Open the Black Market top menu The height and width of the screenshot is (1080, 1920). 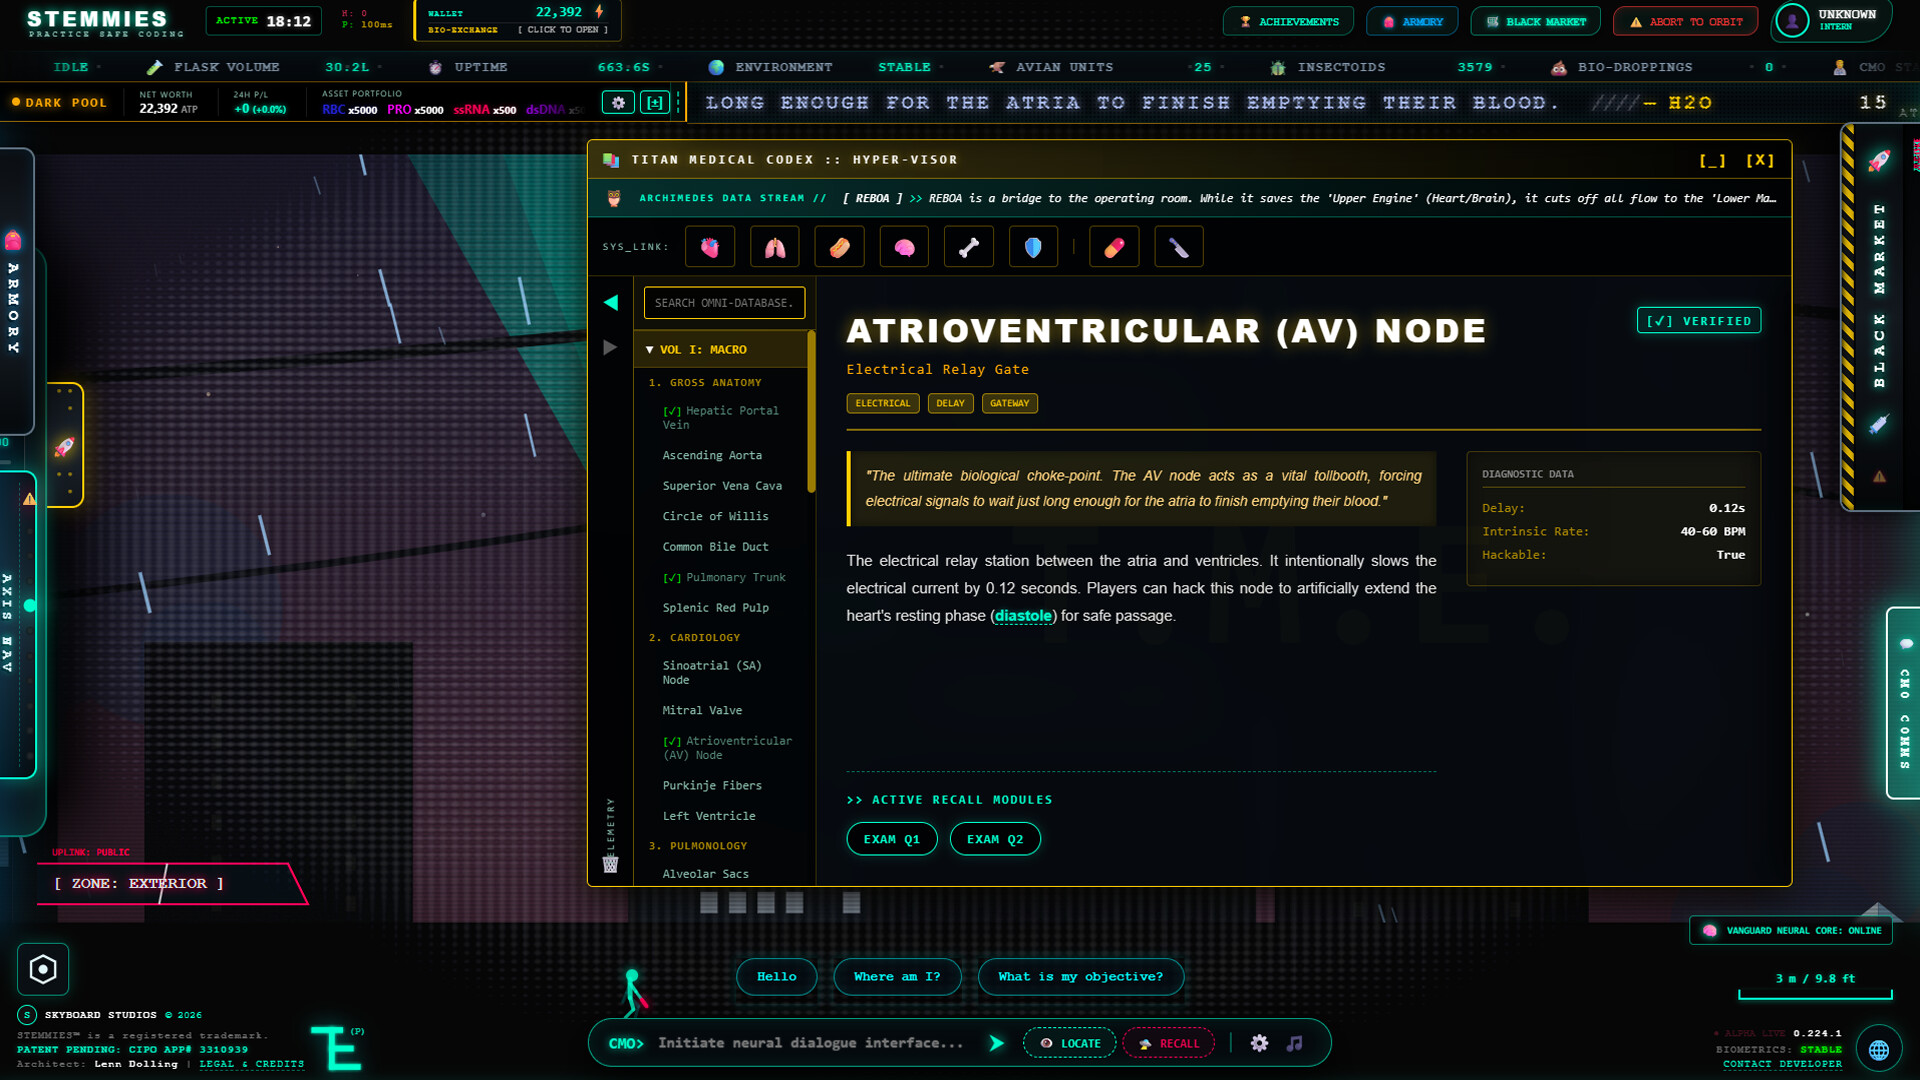pyautogui.click(x=1535, y=21)
